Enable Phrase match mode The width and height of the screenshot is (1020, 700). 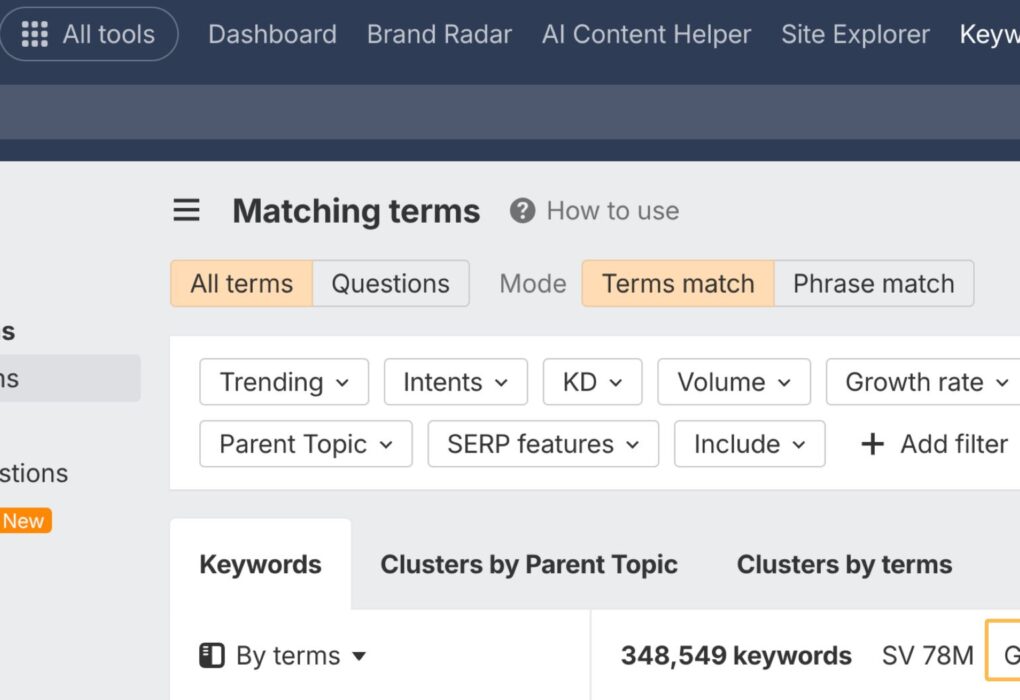coord(873,284)
